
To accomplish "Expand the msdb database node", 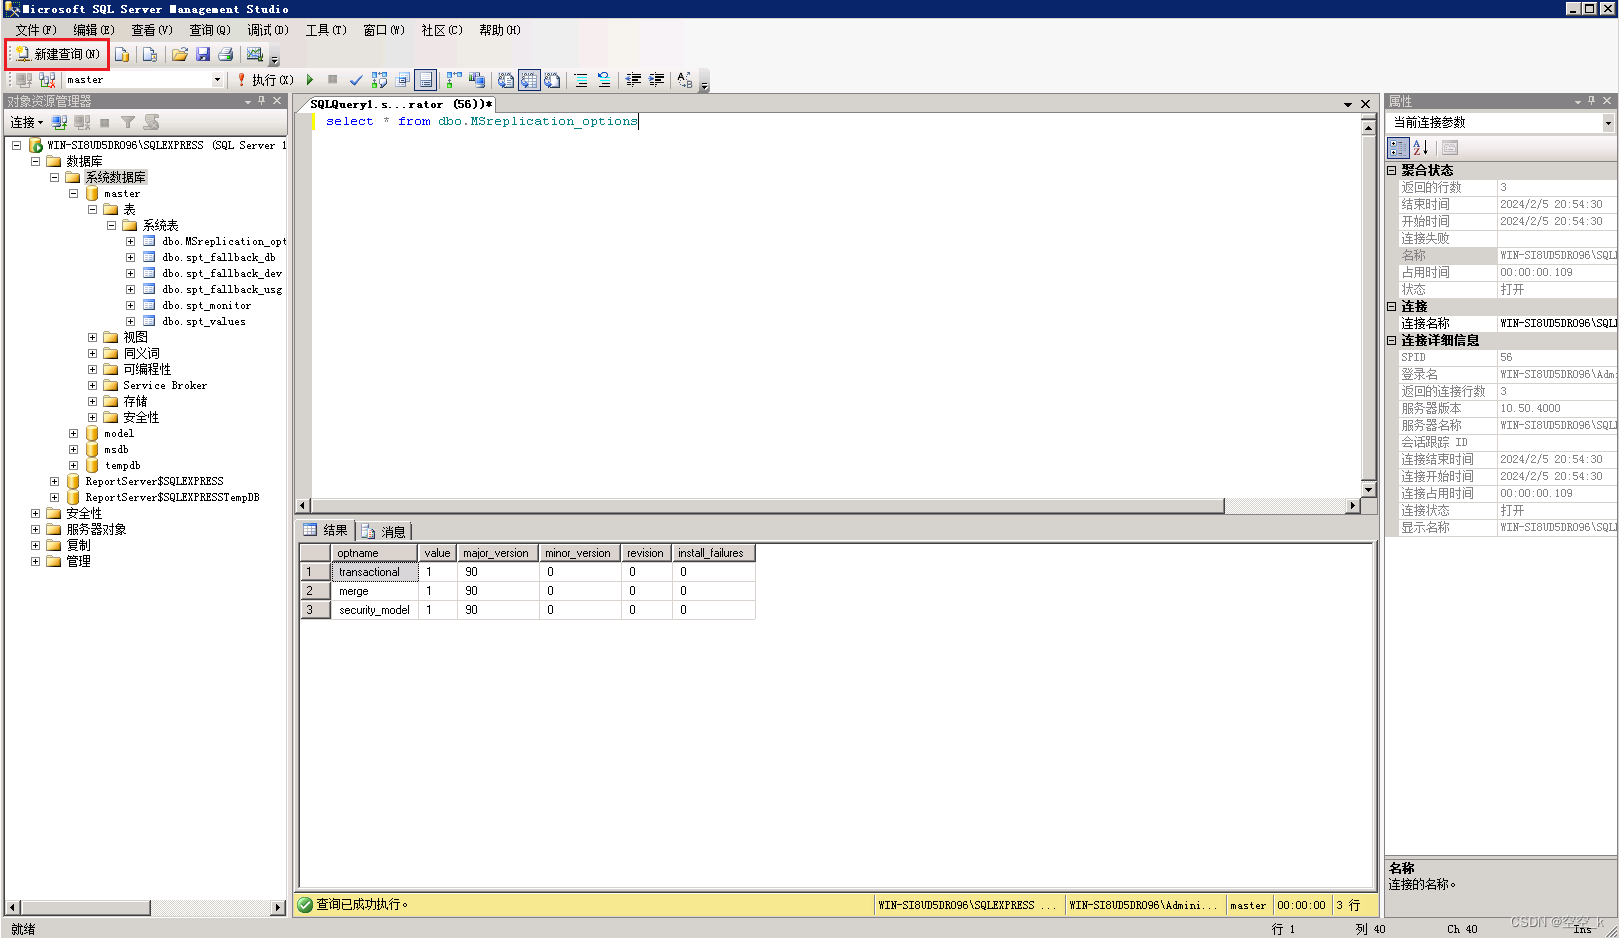I will pyautogui.click(x=73, y=449).
